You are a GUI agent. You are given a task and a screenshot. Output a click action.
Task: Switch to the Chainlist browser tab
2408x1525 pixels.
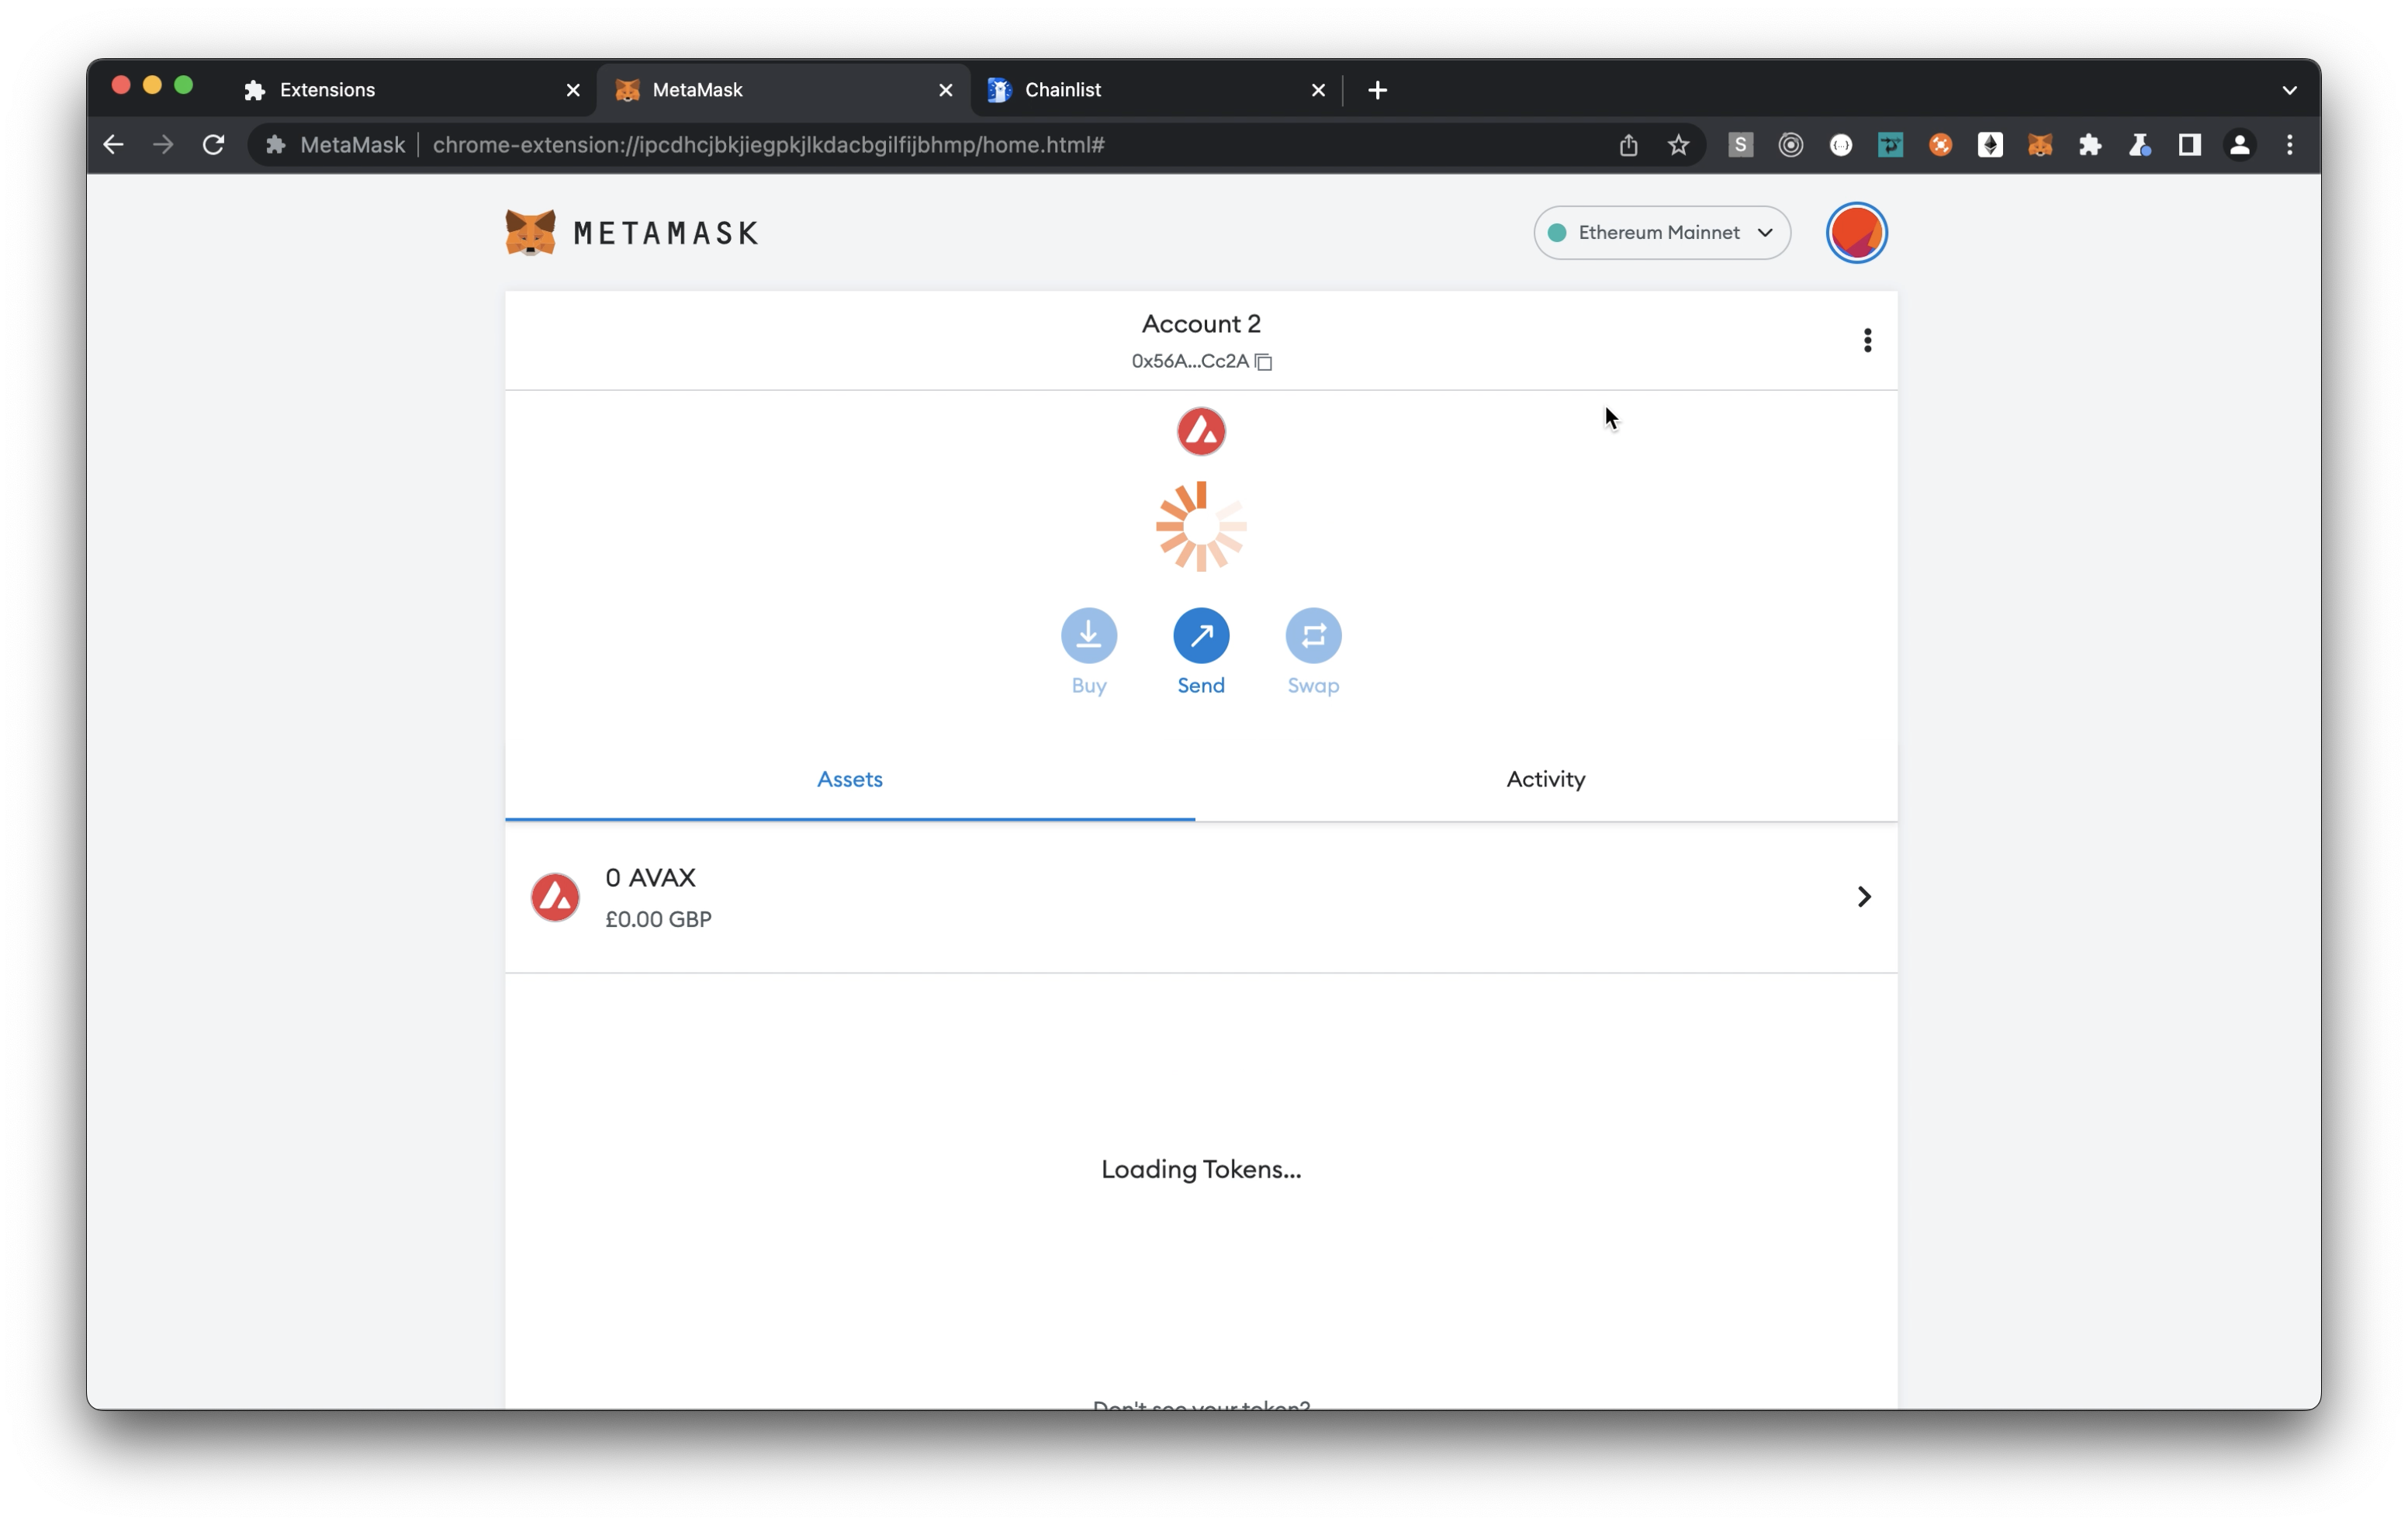tap(1066, 90)
